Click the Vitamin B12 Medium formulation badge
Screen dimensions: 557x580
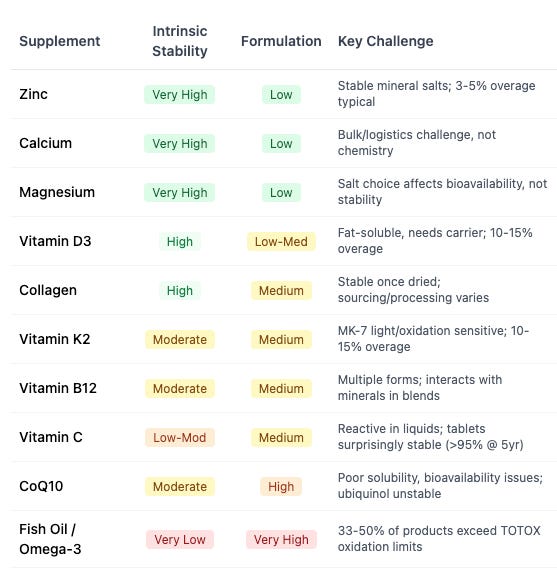281,388
